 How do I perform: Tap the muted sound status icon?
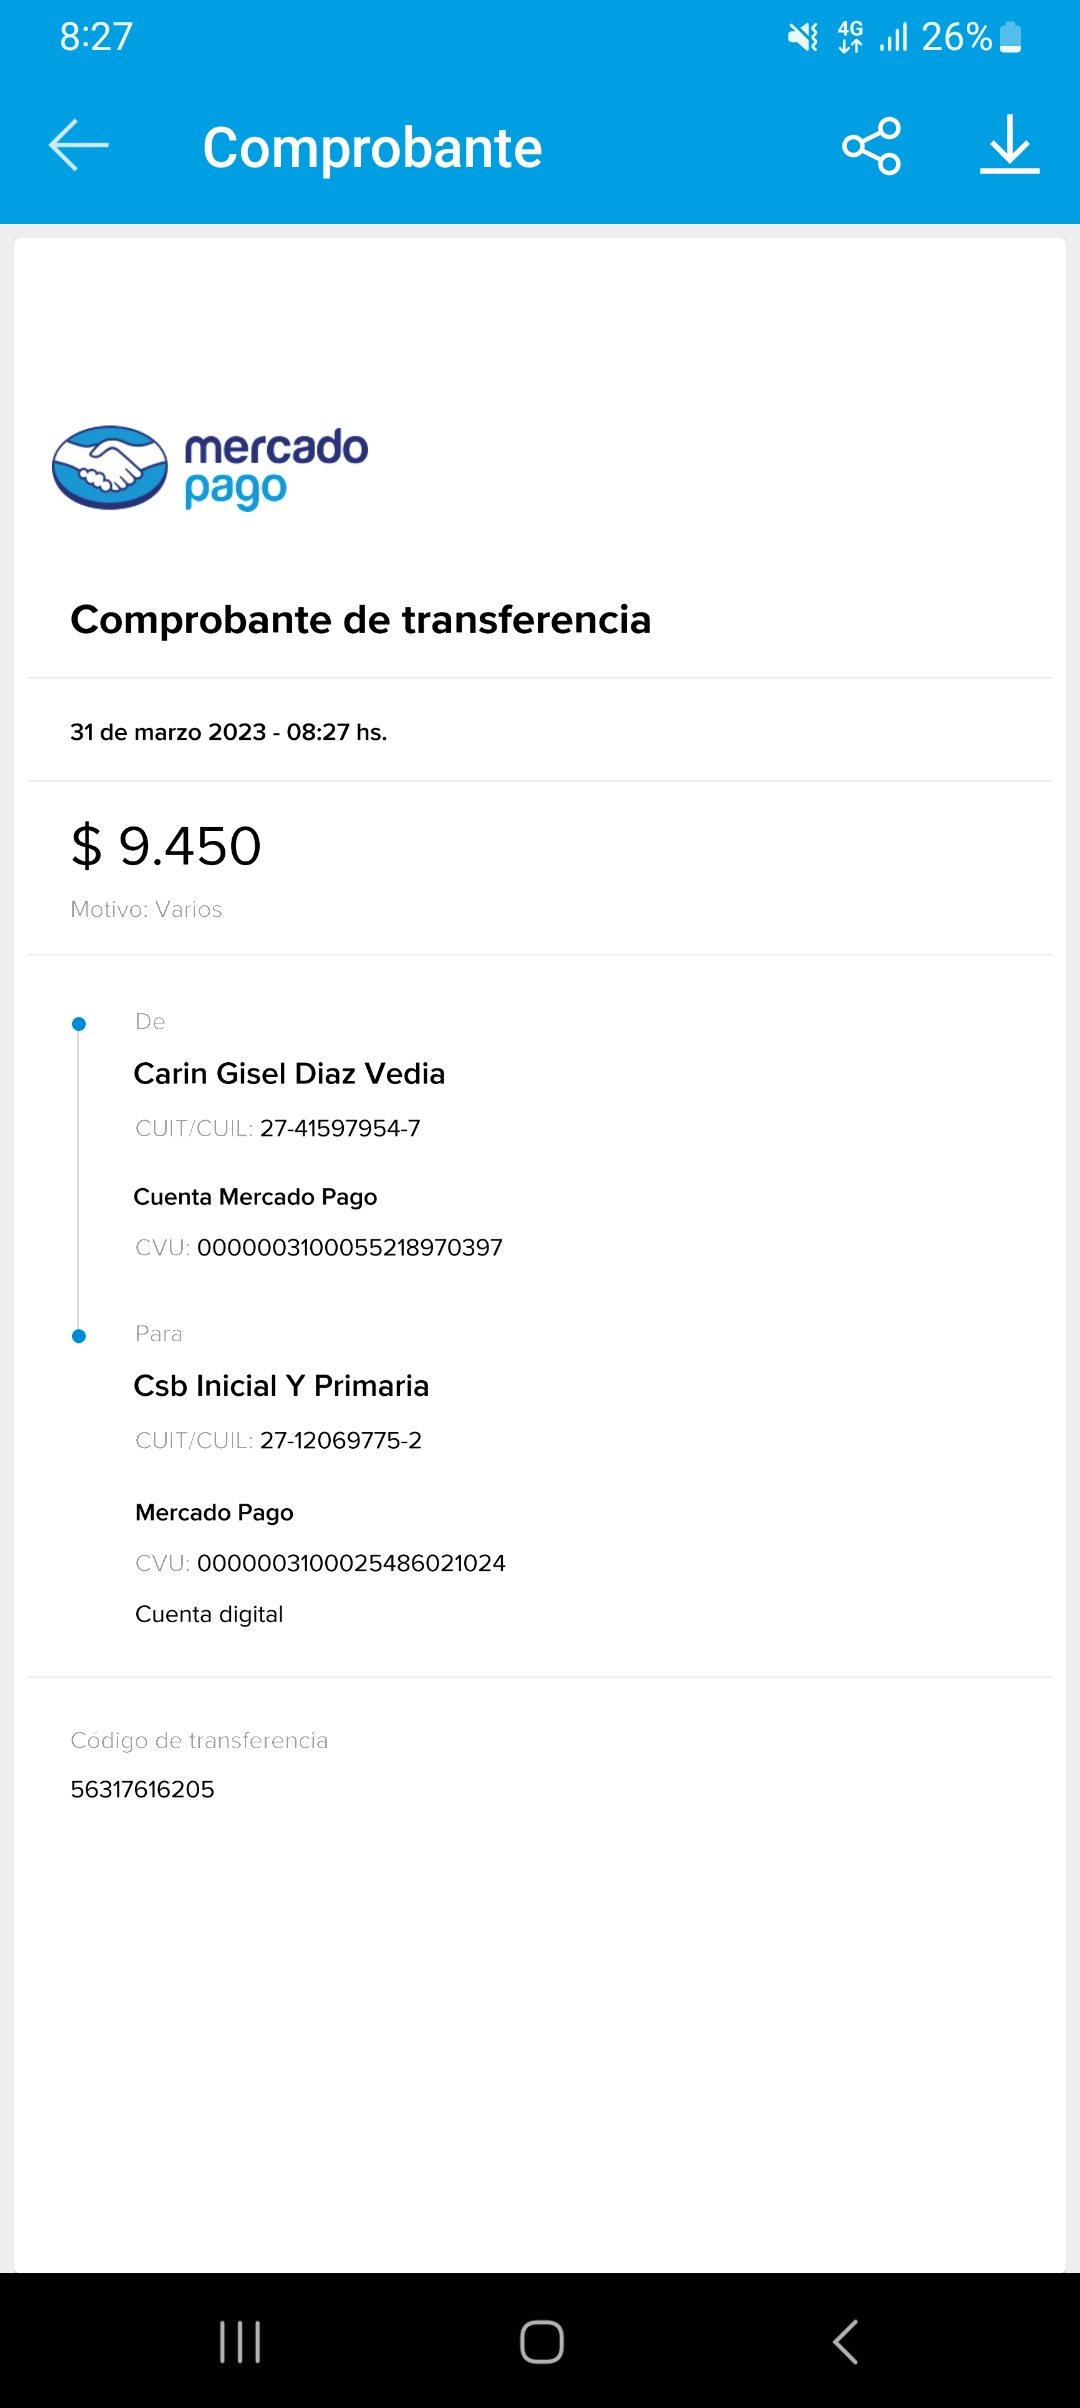pos(802,38)
